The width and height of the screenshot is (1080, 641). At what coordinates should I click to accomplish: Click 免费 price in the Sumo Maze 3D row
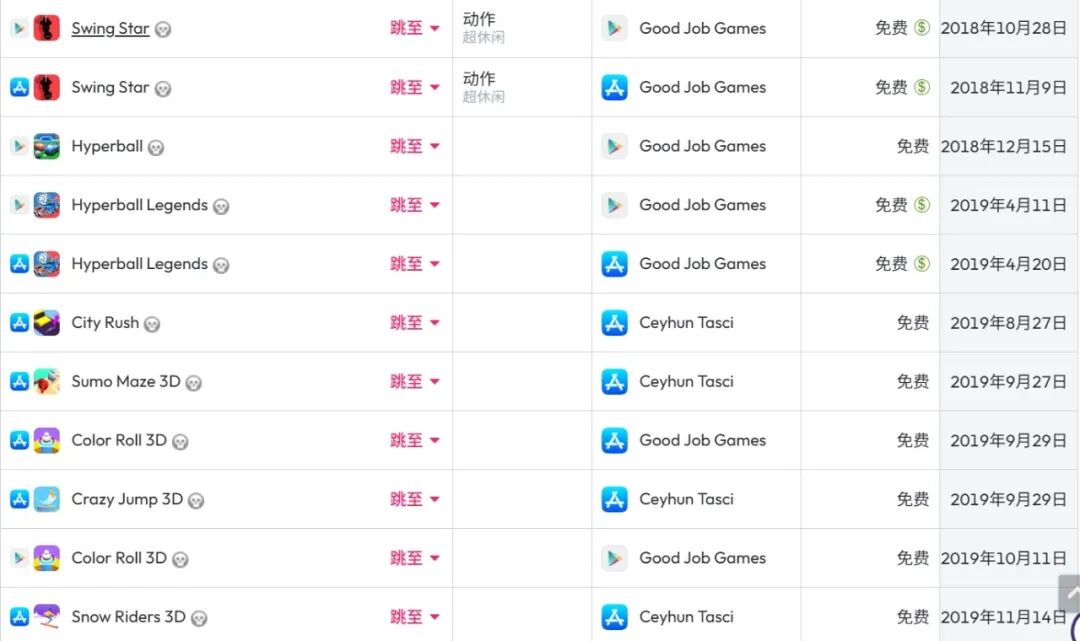913,381
